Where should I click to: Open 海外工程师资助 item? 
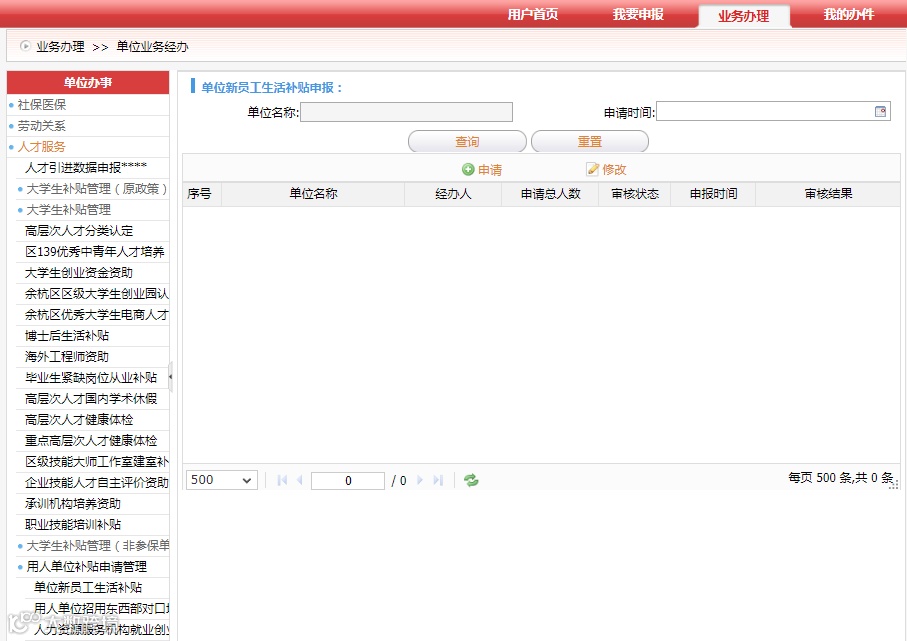(x=67, y=356)
